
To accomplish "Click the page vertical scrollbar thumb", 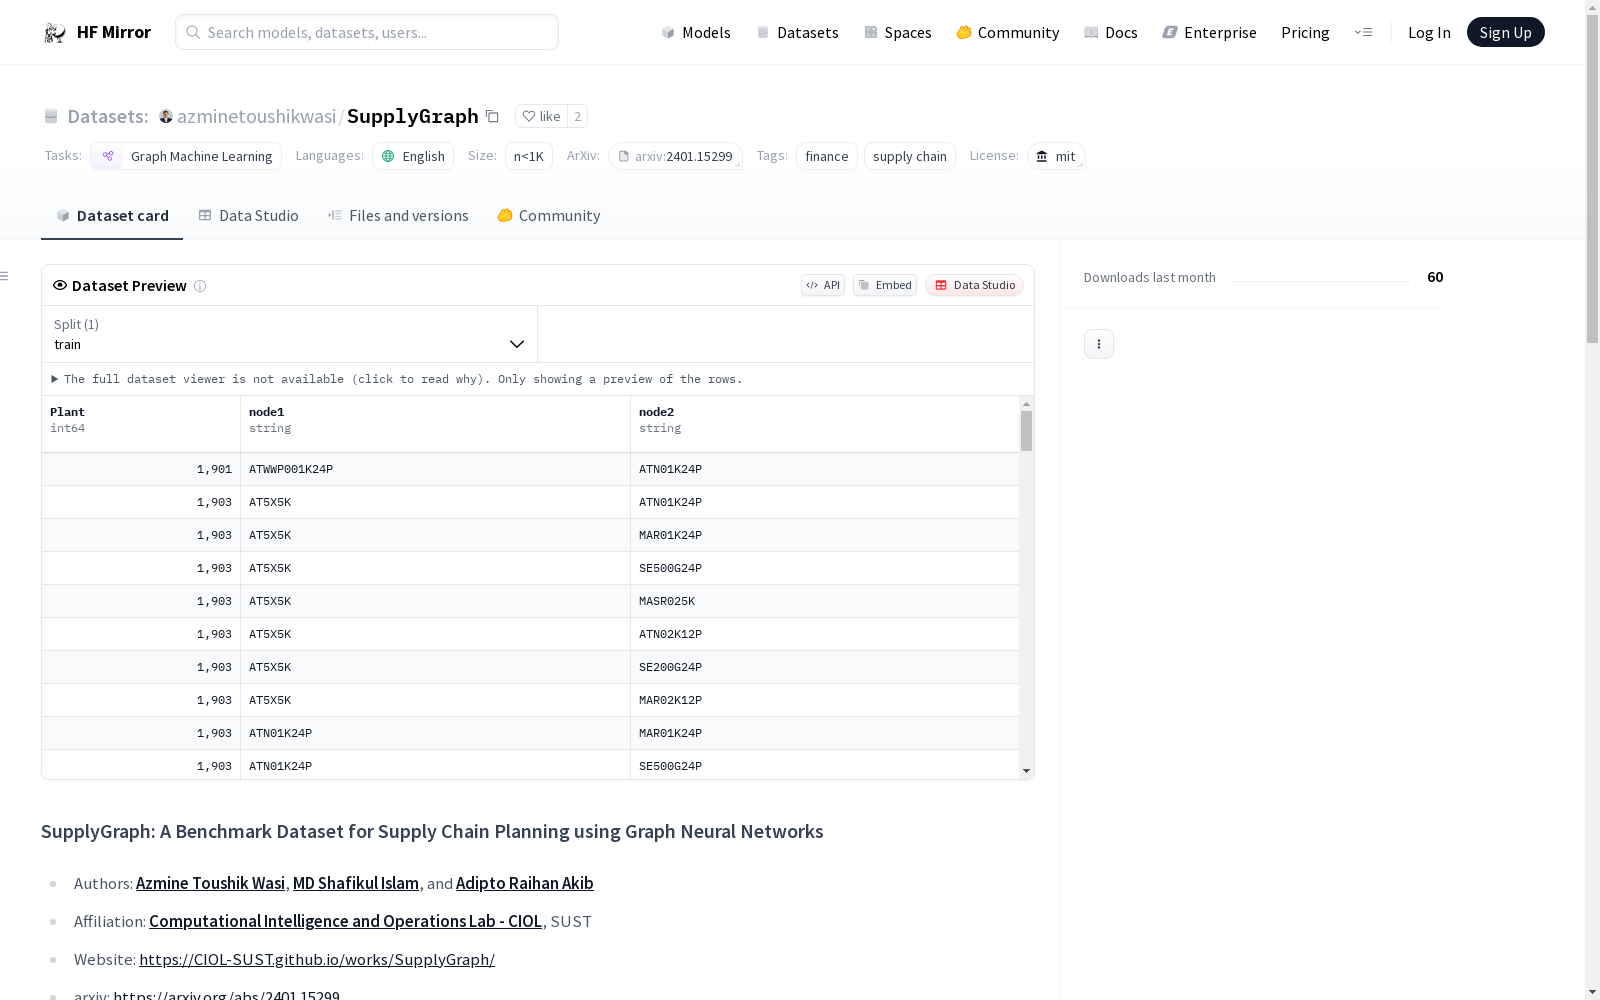I will [x=1592, y=178].
